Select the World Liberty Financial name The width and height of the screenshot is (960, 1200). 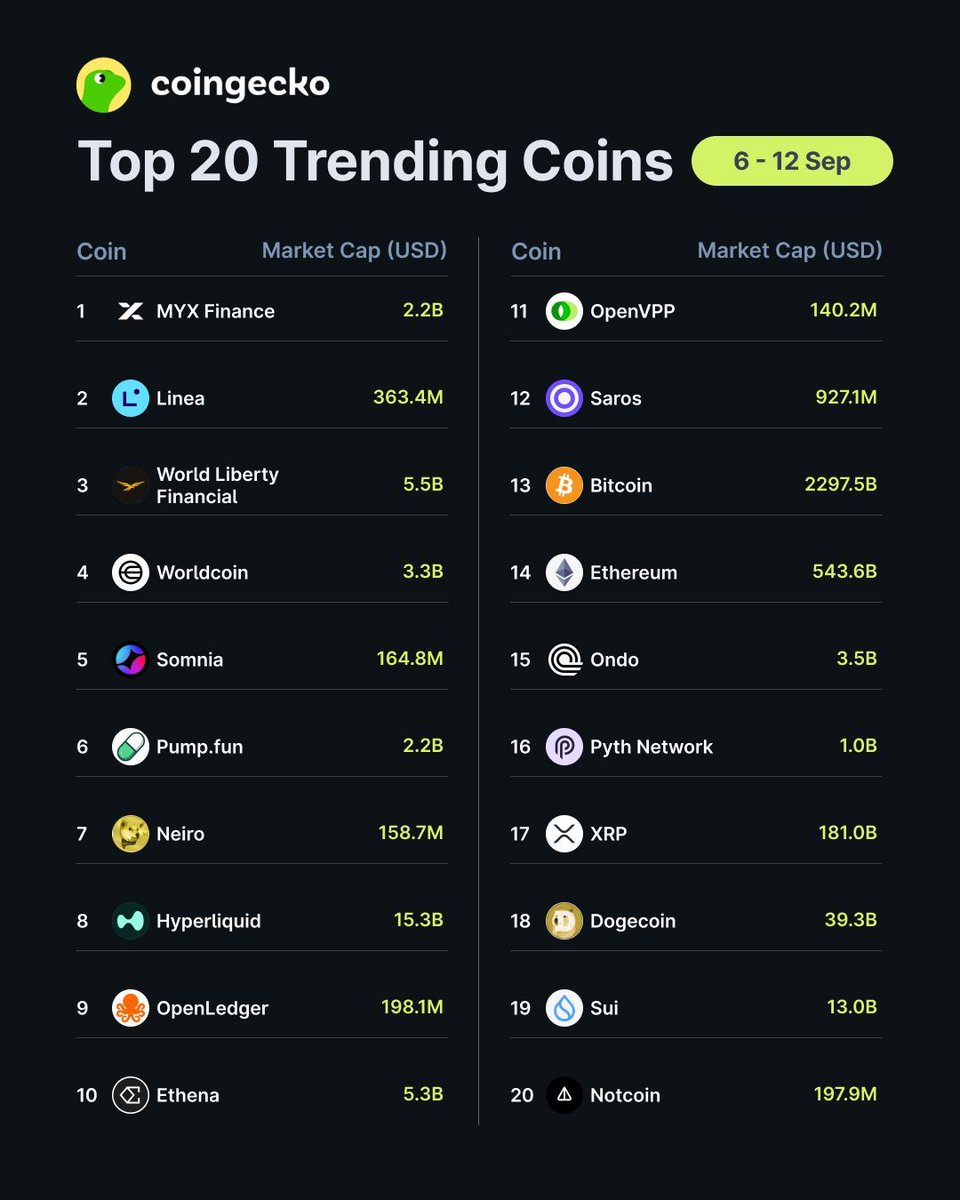tap(217, 485)
